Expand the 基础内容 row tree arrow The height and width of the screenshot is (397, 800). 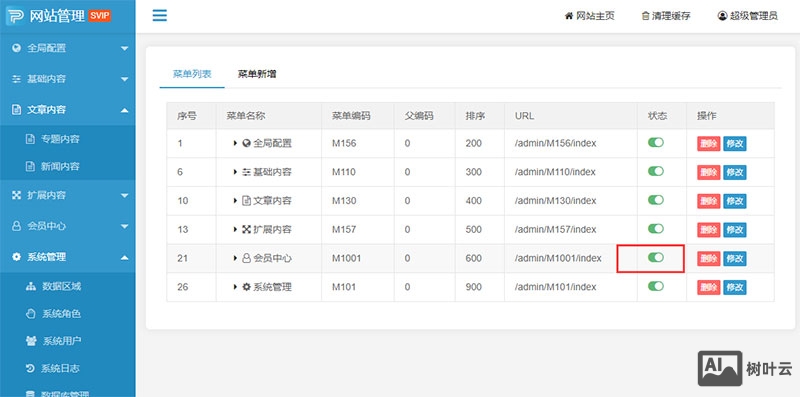coord(235,172)
